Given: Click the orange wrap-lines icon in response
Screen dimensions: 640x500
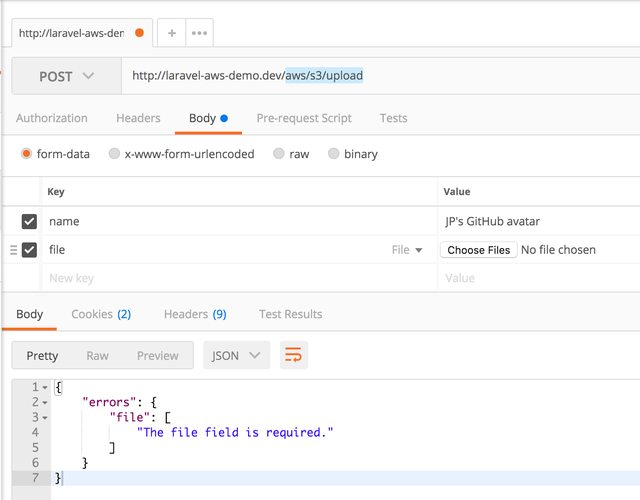Looking at the screenshot, I should pyautogui.click(x=293, y=355).
